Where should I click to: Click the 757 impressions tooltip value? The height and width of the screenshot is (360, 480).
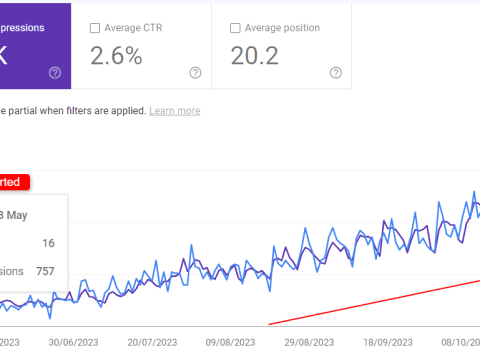click(x=45, y=271)
